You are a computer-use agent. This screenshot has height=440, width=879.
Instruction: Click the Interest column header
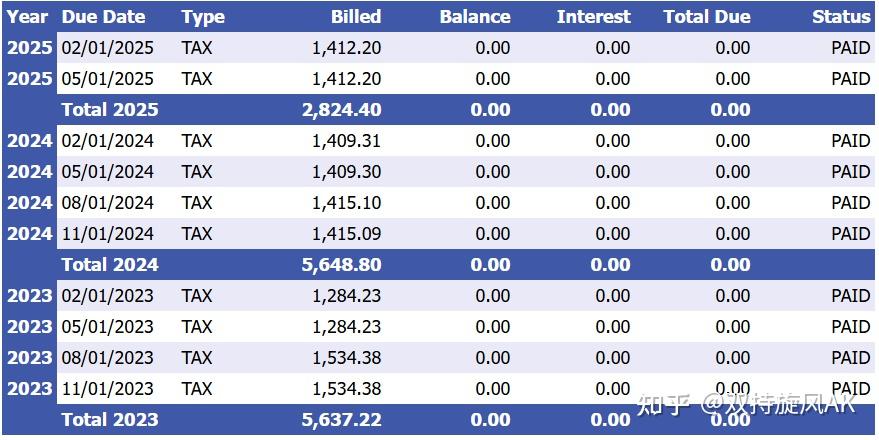click(593, 17)
